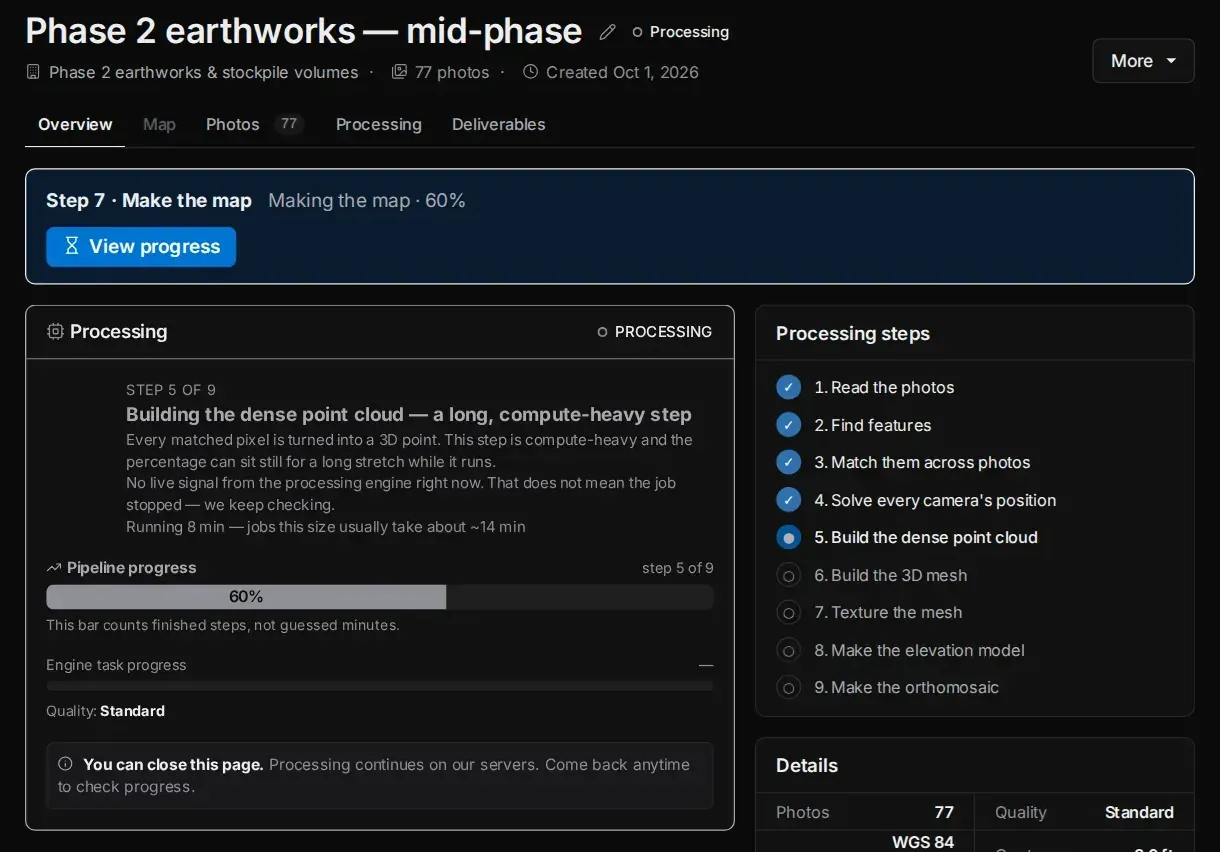Image resolution: width=1220 pixels, height=852 pixels.
Task: Click the empty circle for "7. Texture the mesh"
Action: click(789, 612)
